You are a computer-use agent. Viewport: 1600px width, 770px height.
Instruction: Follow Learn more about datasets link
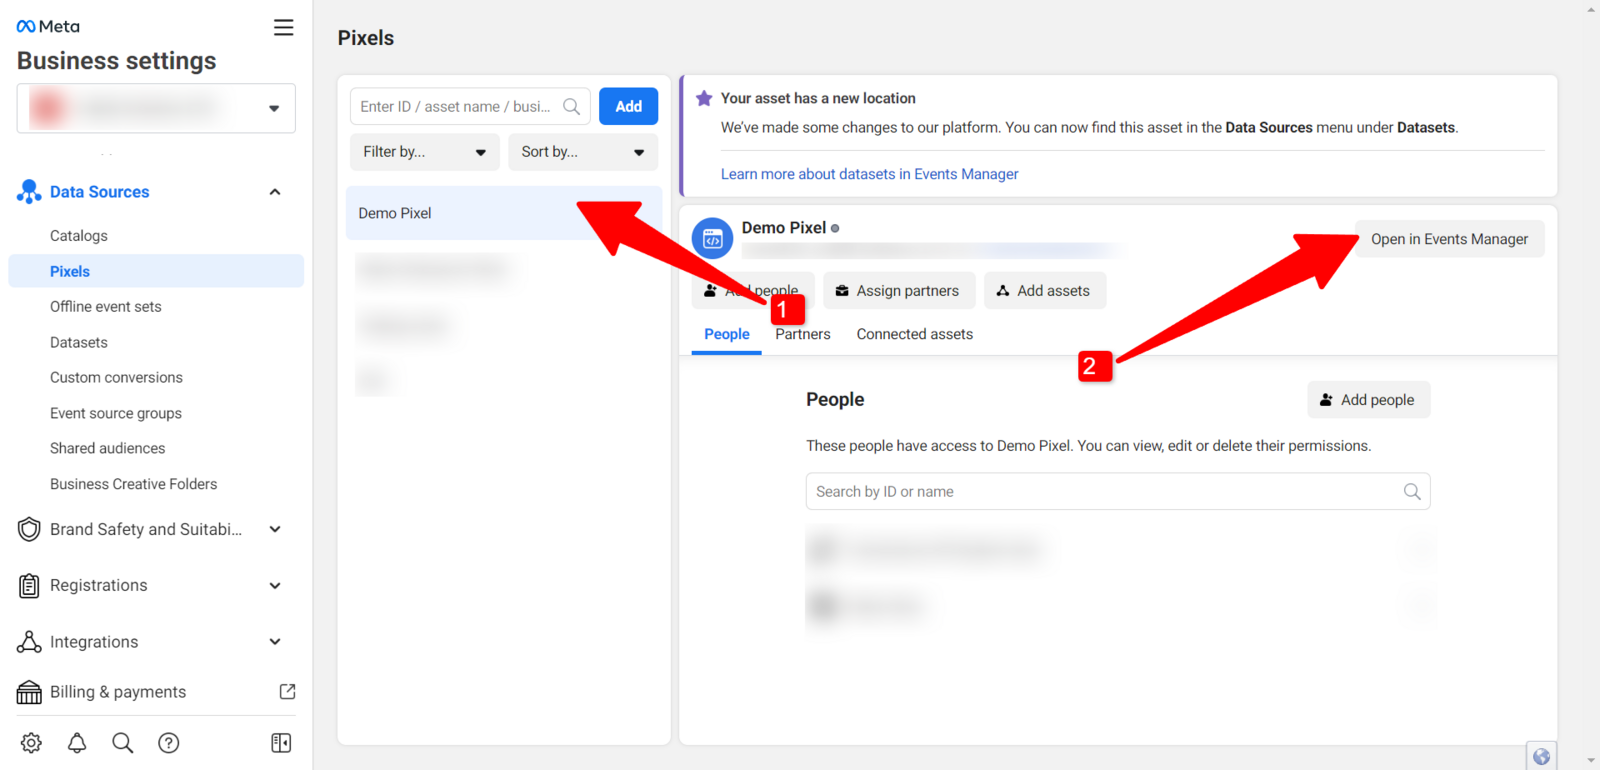pos(869,174)
